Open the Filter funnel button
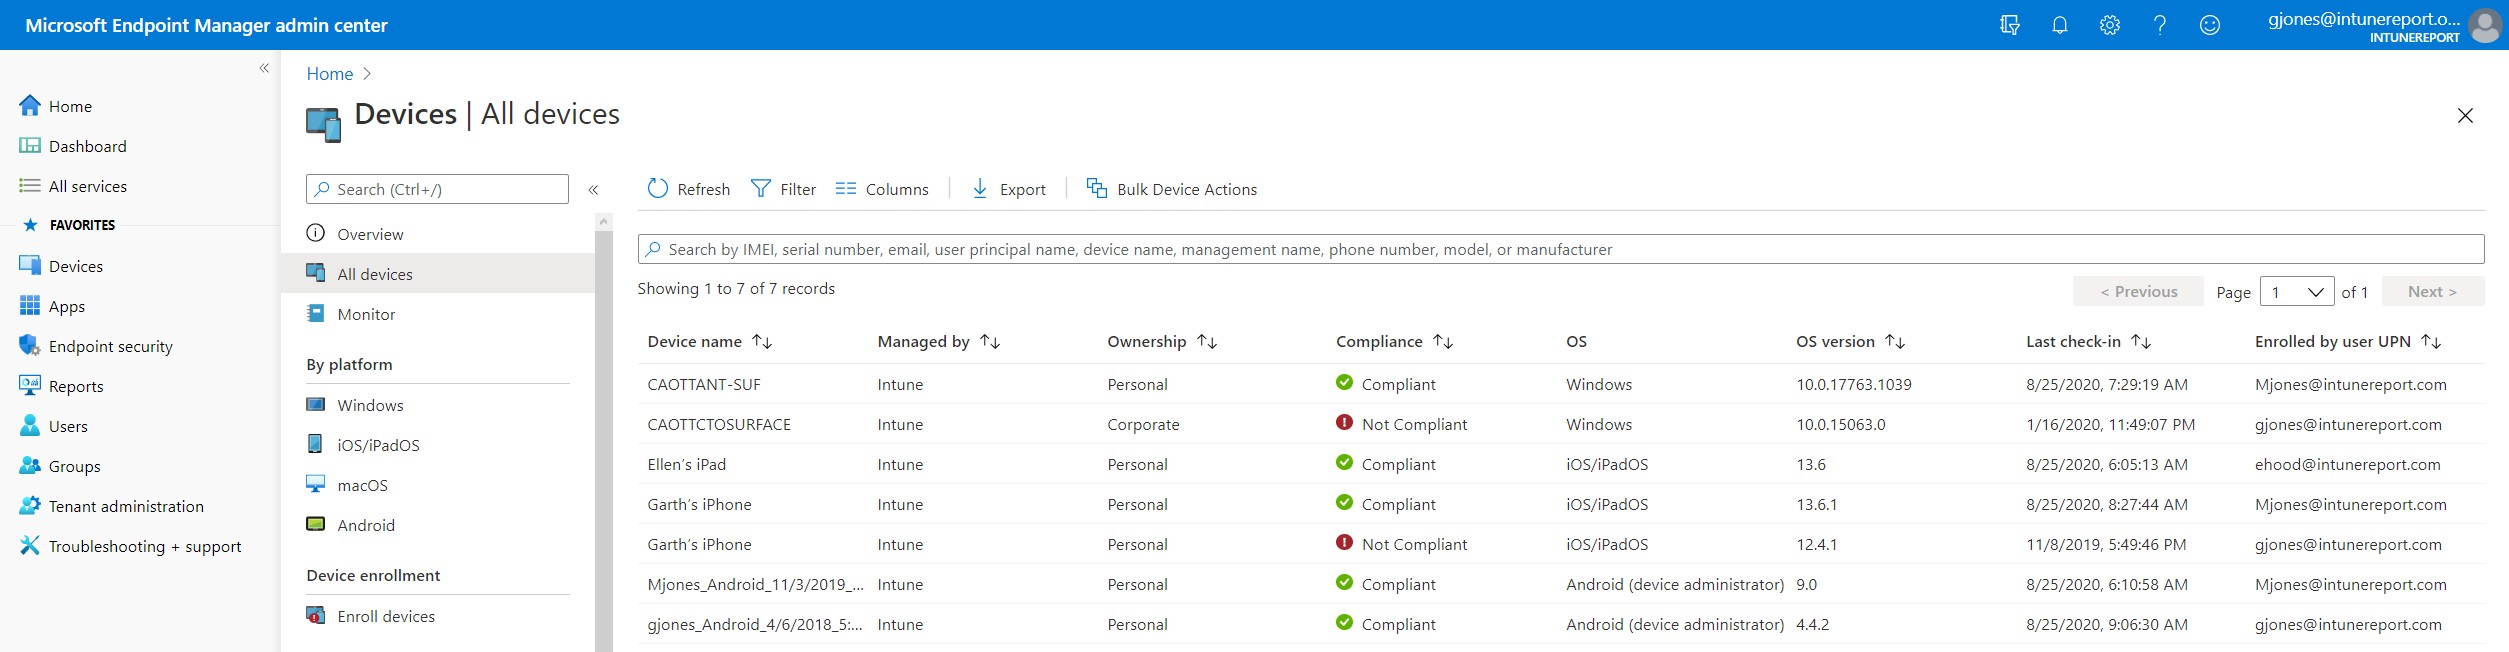 783,189
